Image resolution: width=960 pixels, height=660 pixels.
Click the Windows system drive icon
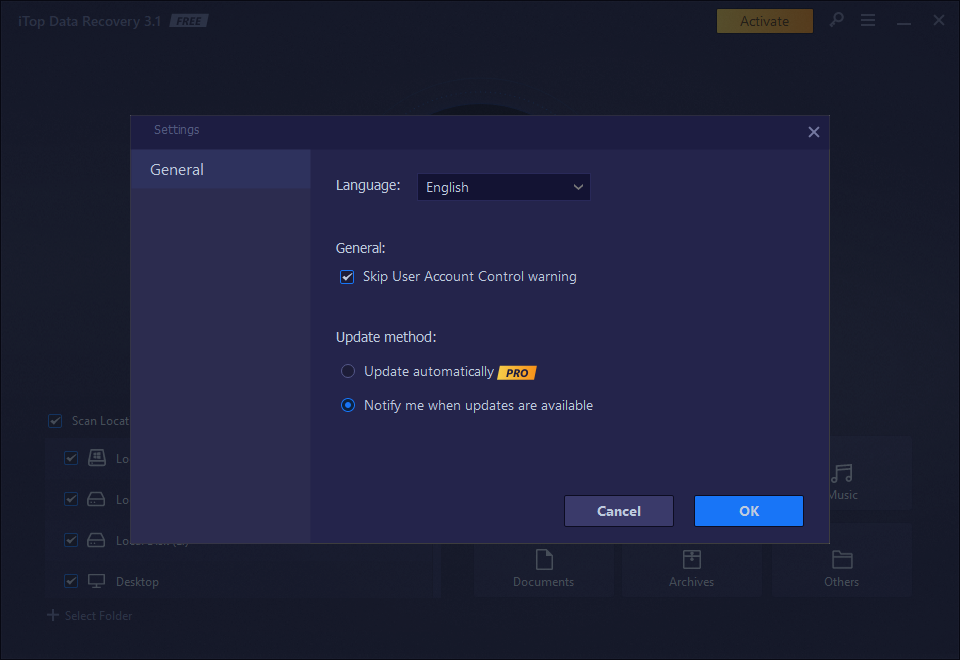pyautogui.click(x=97, y=457)
